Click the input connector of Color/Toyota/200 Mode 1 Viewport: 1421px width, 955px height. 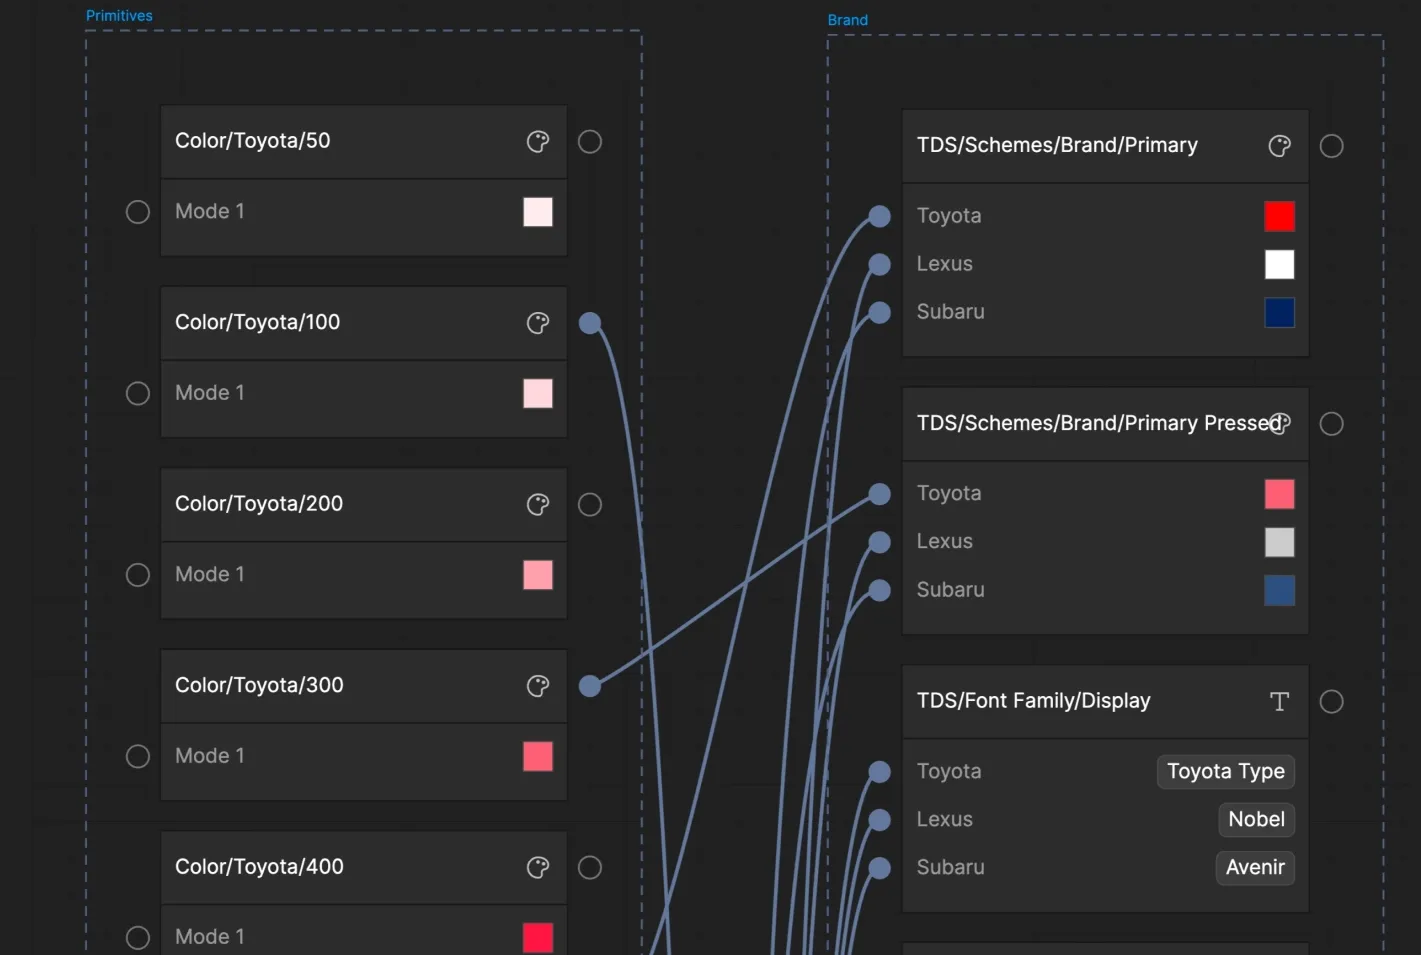[x=138, y=575]
